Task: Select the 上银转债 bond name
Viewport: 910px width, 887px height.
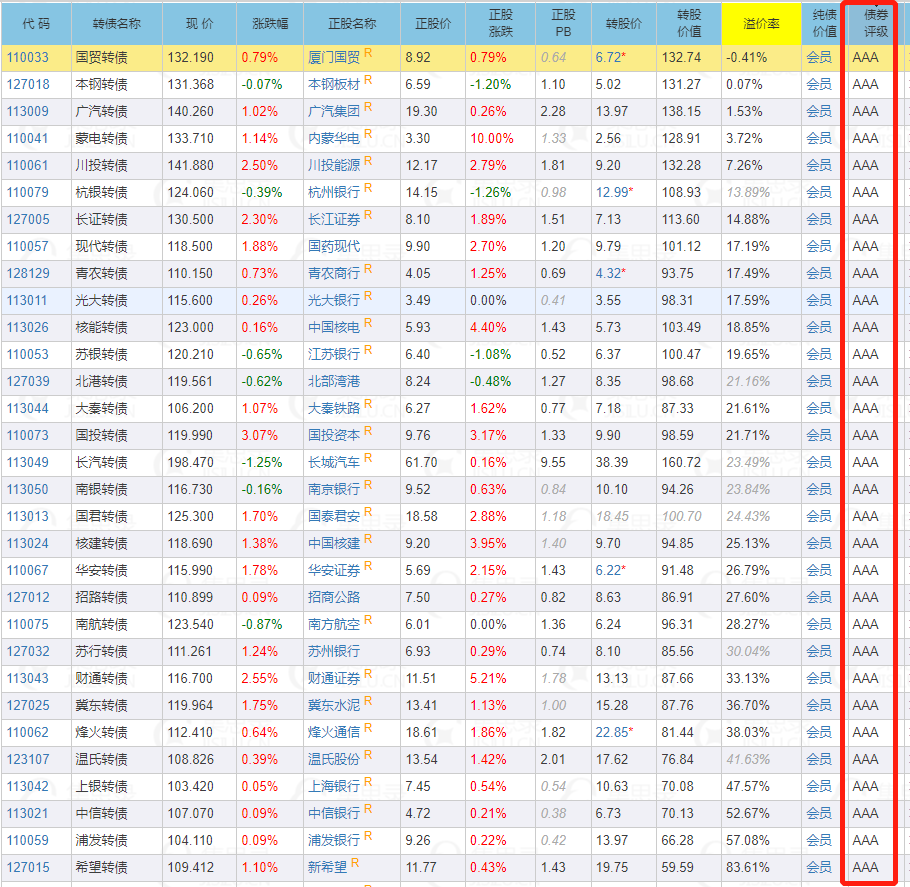Action: (102, 787)
